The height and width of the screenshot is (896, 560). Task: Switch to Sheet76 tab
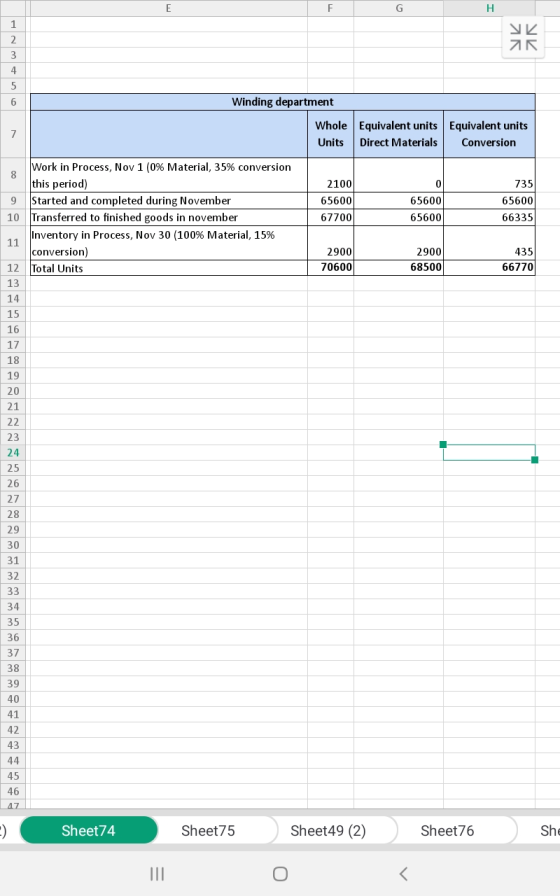(x=447, y=830)
